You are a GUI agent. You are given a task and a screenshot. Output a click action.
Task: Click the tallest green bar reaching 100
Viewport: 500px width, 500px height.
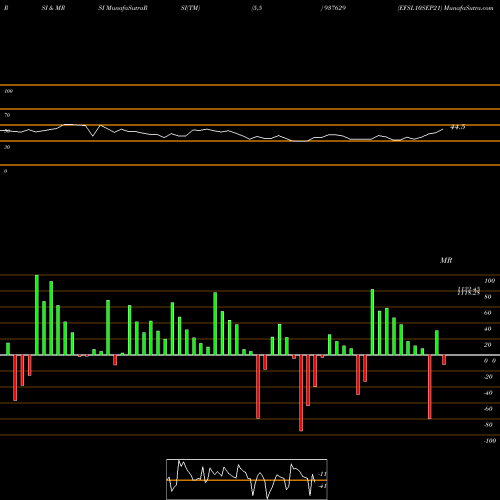37,315
